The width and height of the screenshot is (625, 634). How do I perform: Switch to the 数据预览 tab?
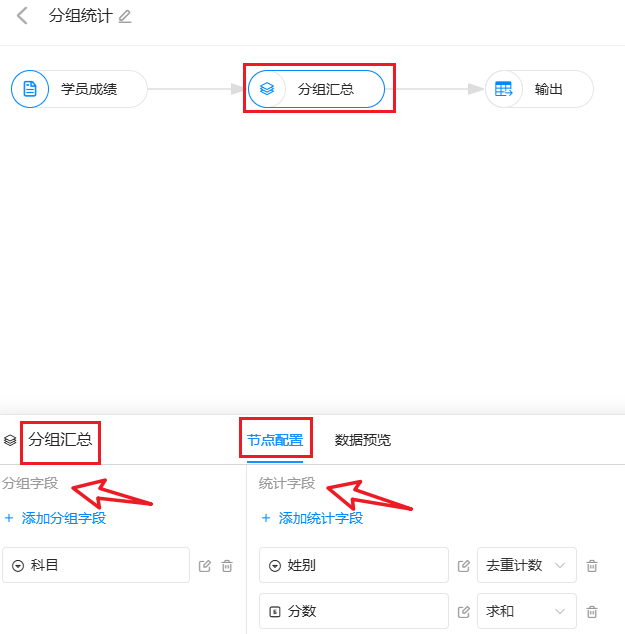point(363,440)
